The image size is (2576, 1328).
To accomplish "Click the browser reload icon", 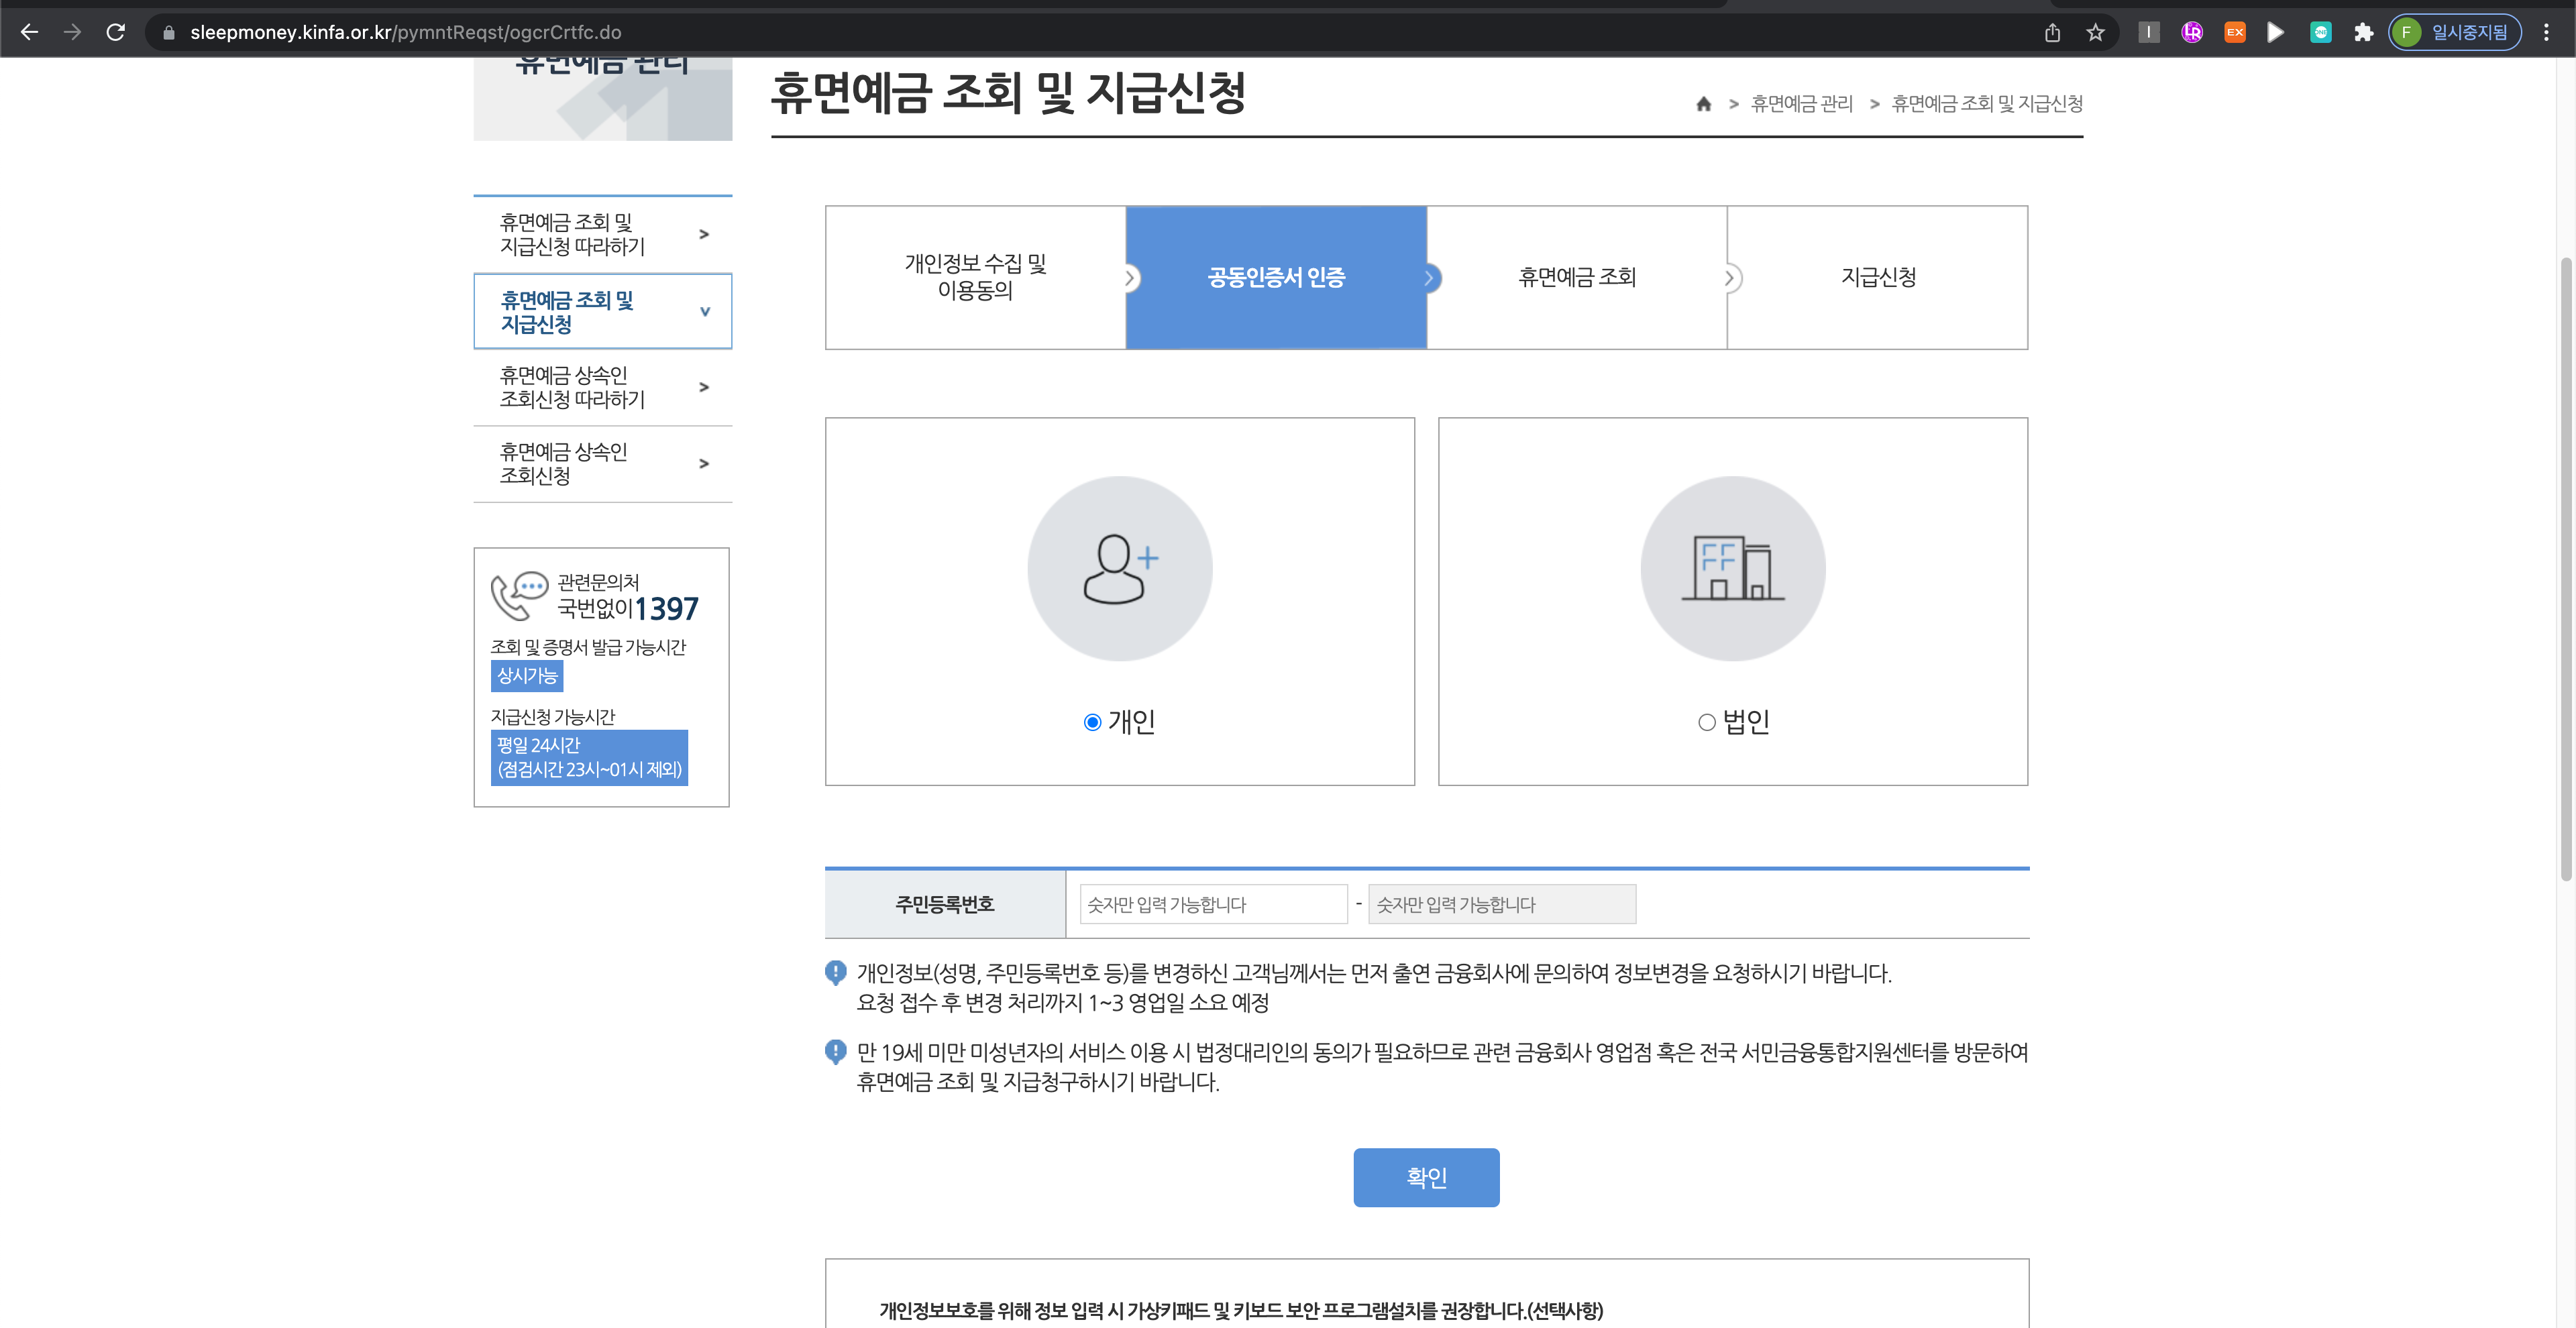I will pyautogui.click(x=116, y=32).
